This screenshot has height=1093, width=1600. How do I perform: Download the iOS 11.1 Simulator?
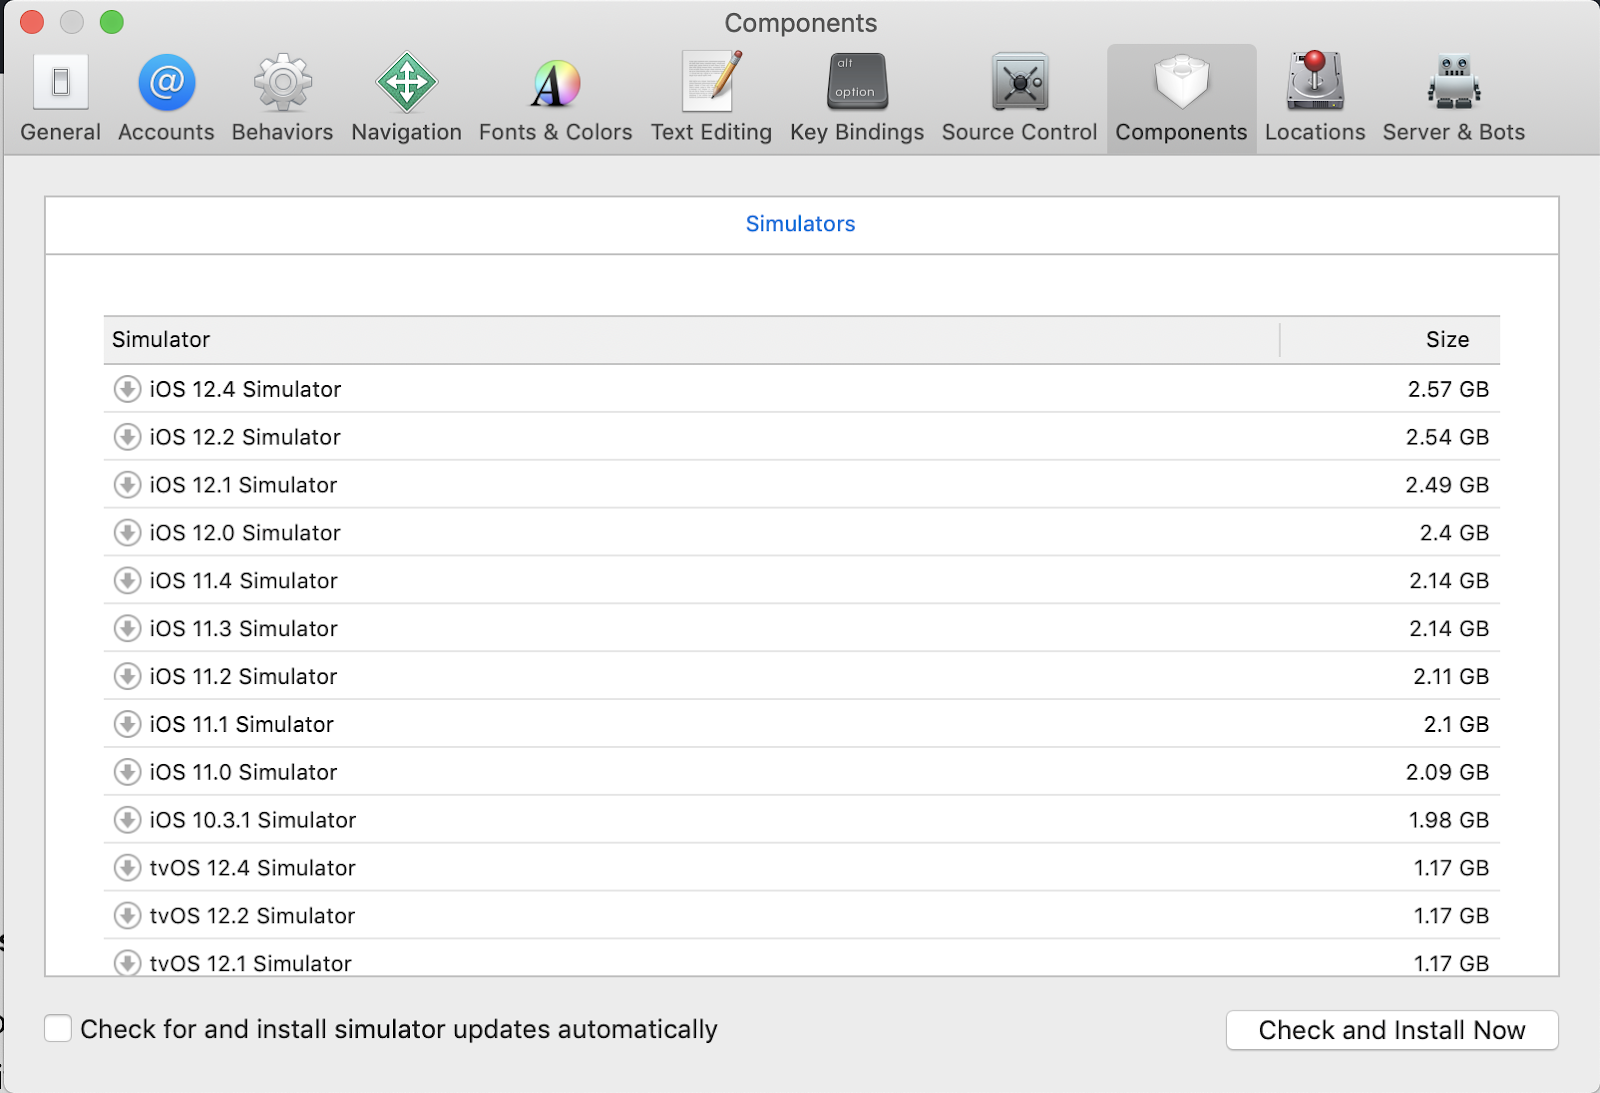(x=127, y=724)
